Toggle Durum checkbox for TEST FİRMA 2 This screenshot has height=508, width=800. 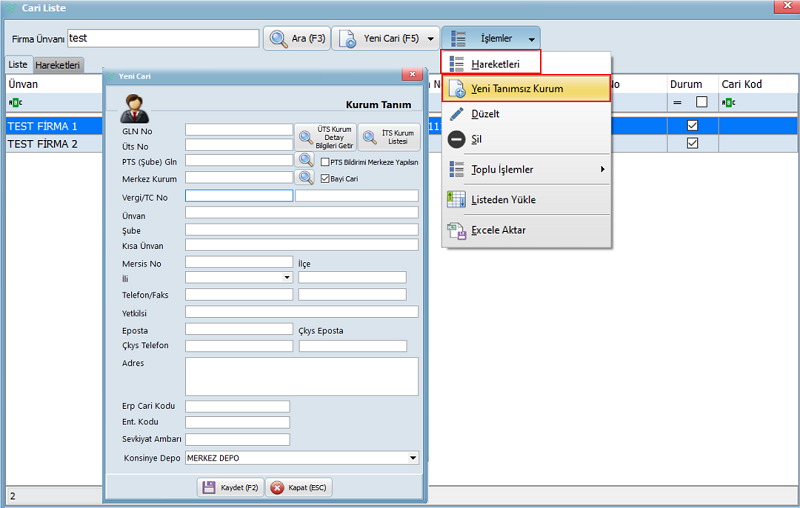coord(692,144)
